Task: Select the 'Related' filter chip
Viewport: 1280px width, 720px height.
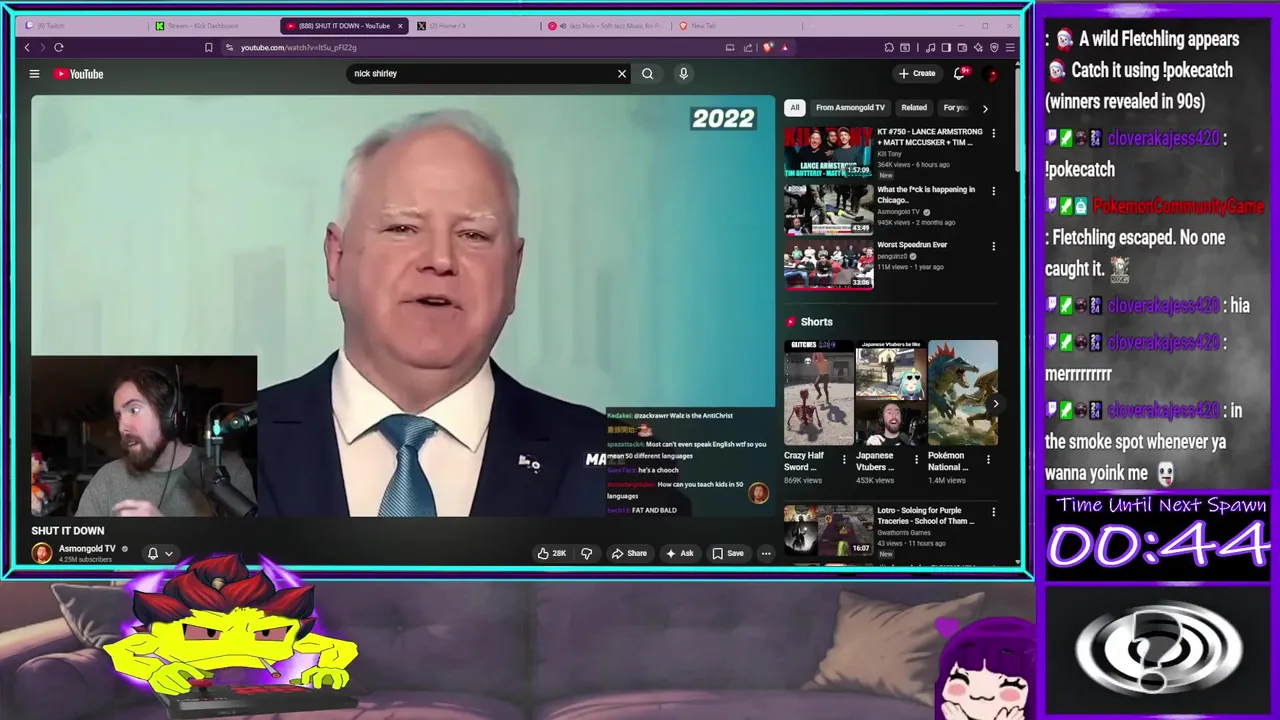Action: (x=914, y=107)
